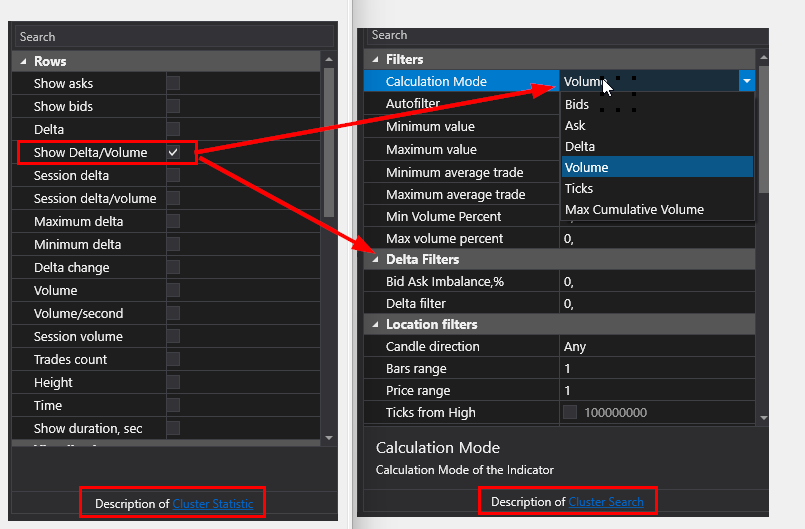Viewport: 805px width, 529px height.
Task: Pick Max Cumulative Volume option
Action: point(634,209)
